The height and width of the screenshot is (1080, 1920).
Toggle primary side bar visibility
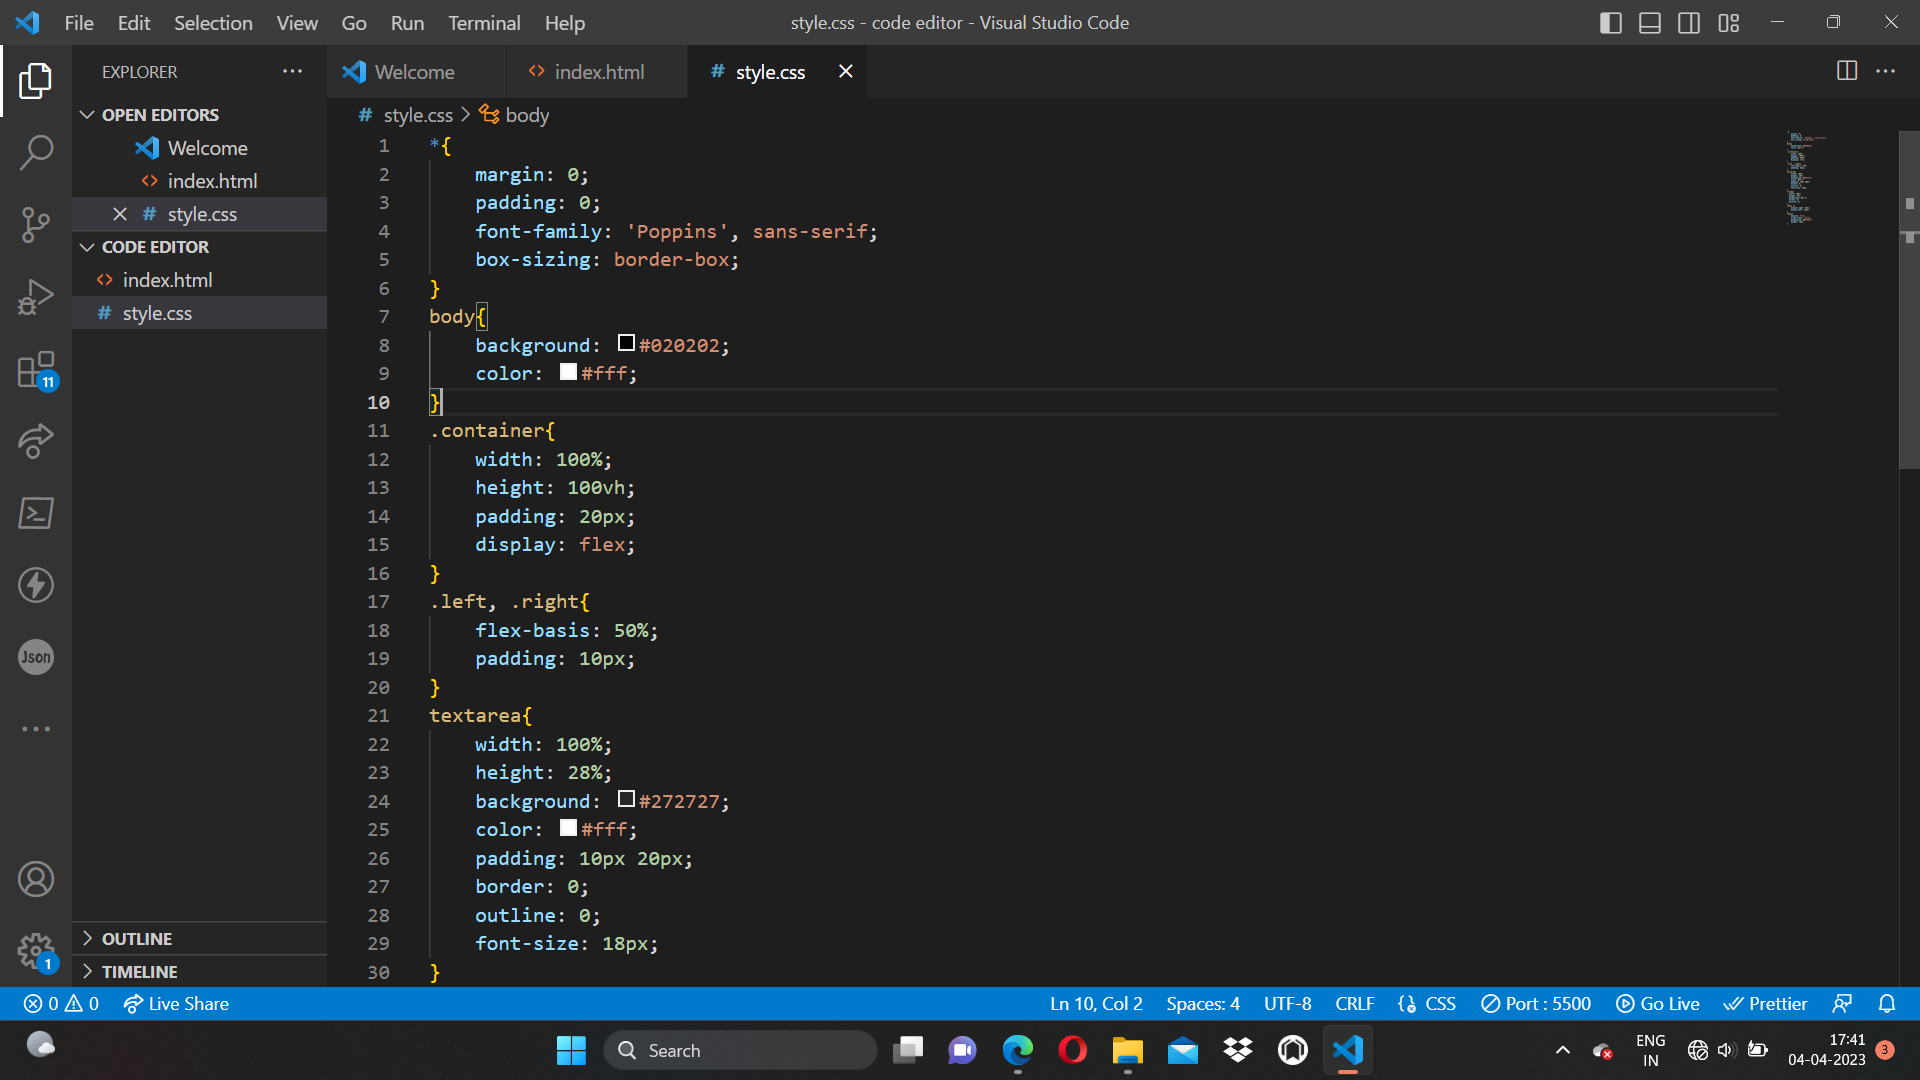tap(1611, 23)
